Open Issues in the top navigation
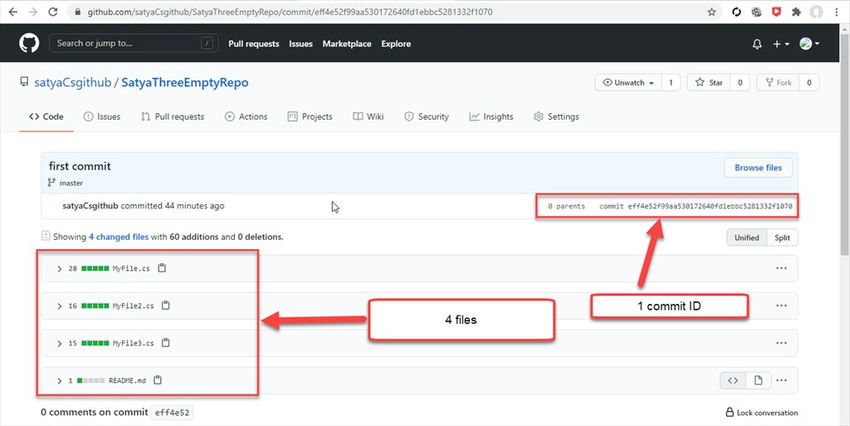 click(301, 44)
